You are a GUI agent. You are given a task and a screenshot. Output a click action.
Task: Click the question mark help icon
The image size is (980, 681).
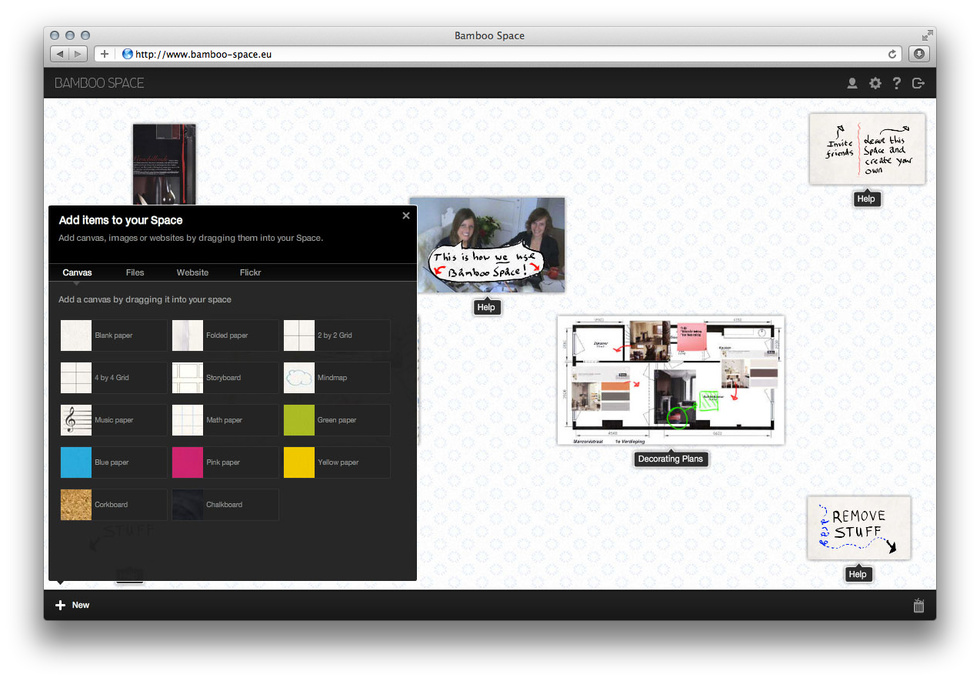(896, 83)
